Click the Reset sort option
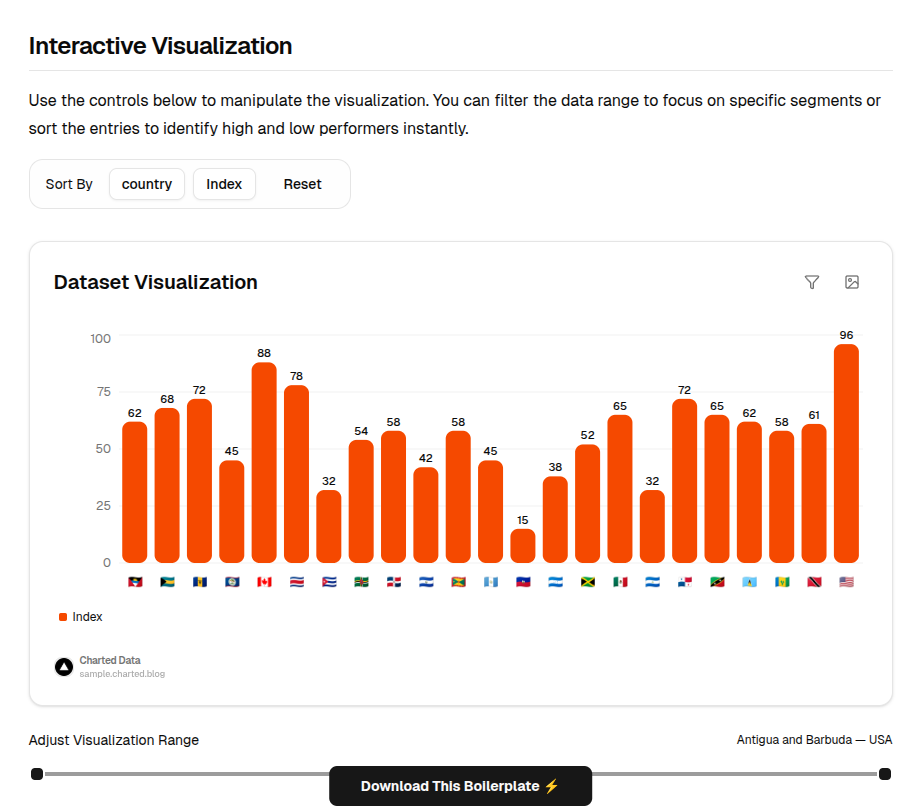920x809 pixels. [x=302, y=184]
